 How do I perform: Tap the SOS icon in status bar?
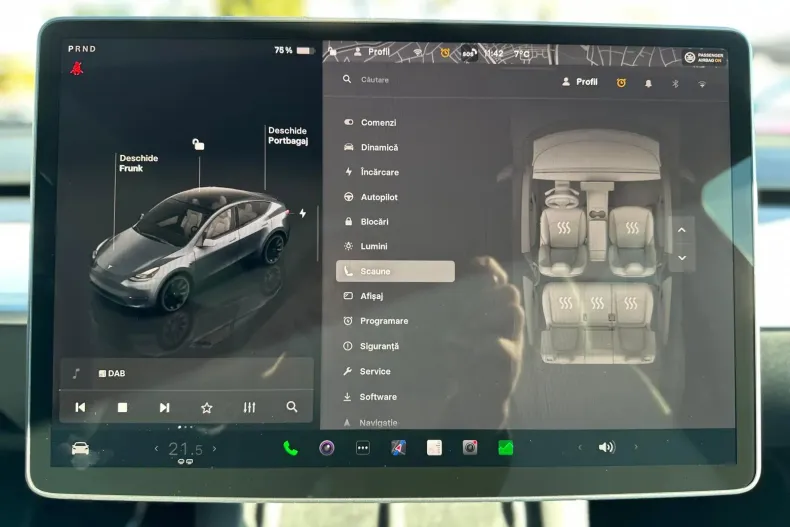(469, 53)
